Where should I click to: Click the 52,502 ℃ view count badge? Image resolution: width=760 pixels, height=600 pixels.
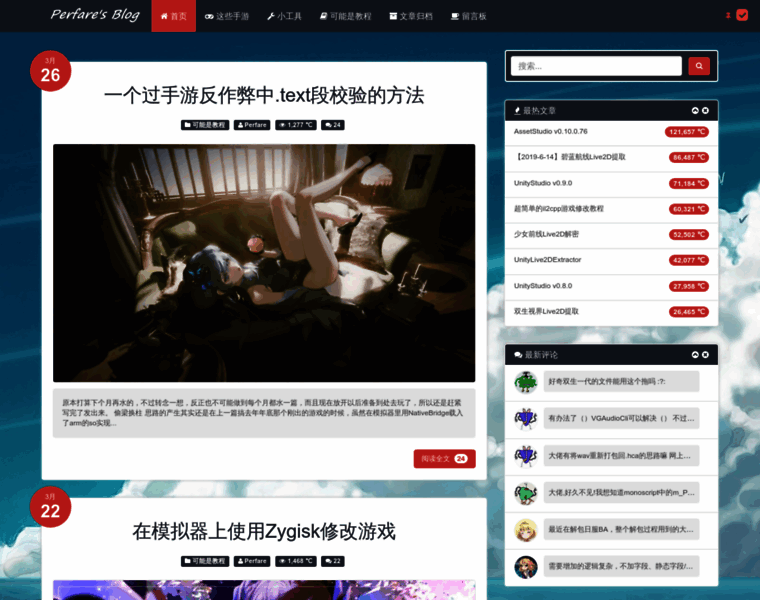tap(688, 235)
